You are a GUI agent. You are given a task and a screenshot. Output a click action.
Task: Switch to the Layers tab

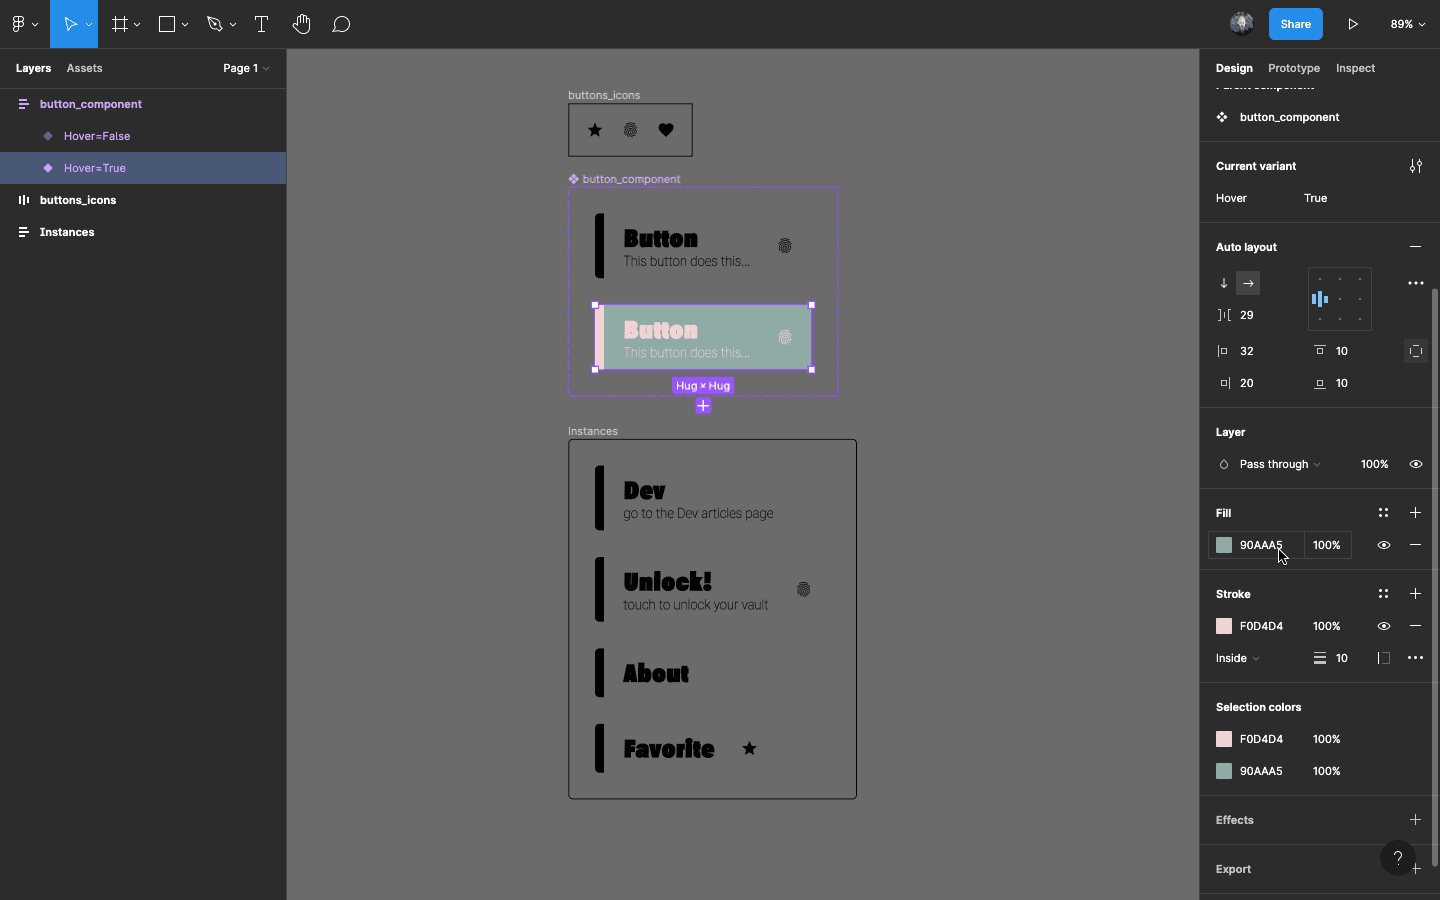click(x=33, y=68)
